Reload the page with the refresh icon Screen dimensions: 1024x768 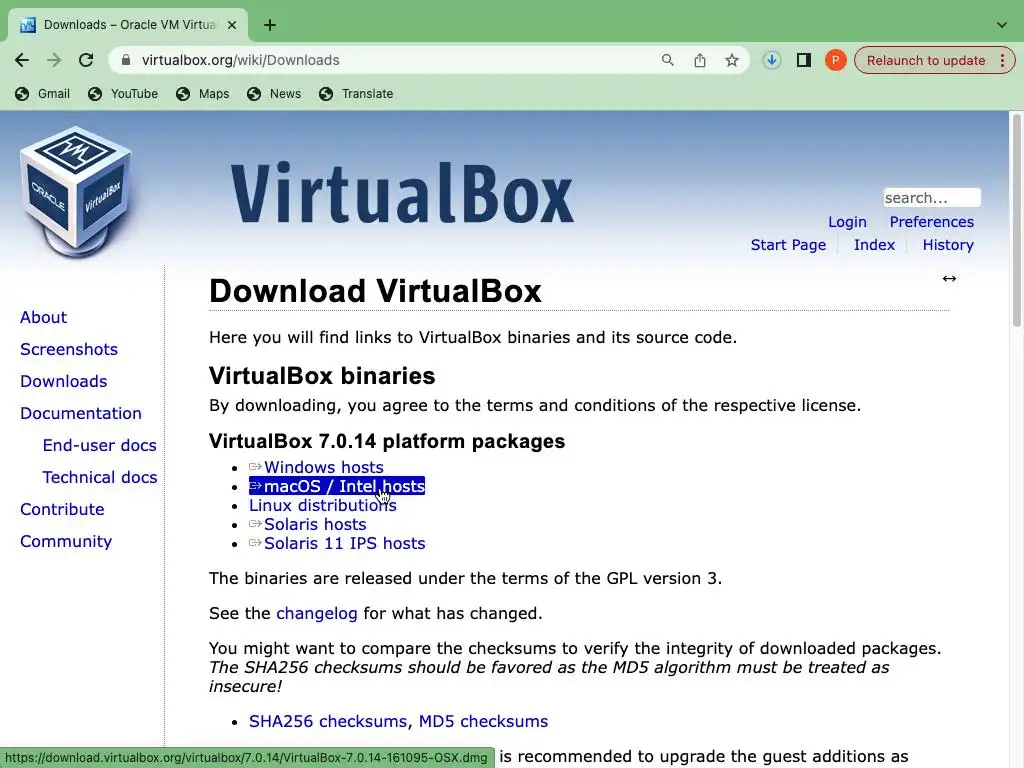(x=86, y=60)
